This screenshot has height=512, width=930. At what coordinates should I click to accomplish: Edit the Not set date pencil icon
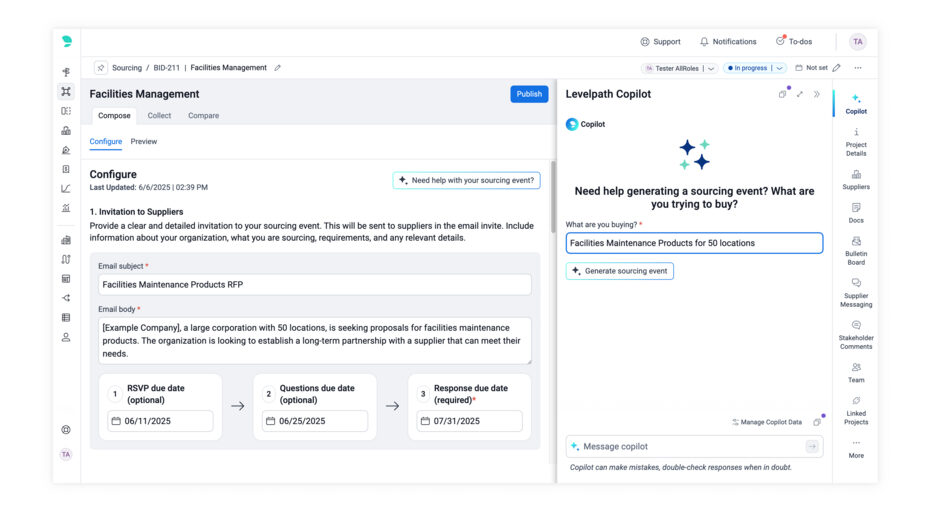tap(837, 68)
